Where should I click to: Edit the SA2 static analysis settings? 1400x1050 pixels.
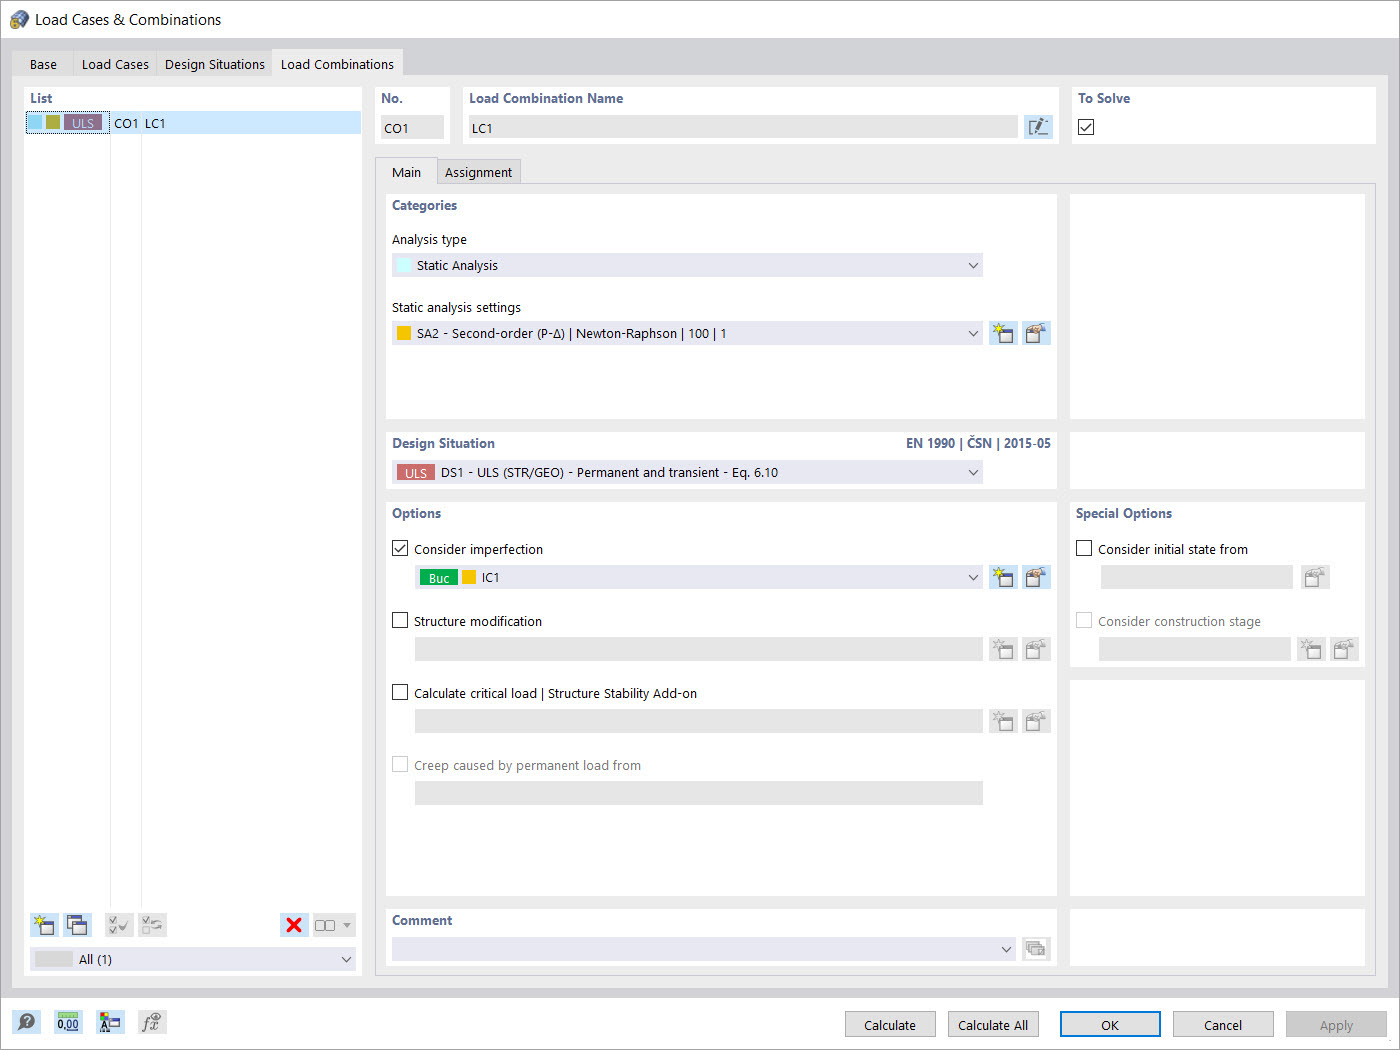(1036, 332)
